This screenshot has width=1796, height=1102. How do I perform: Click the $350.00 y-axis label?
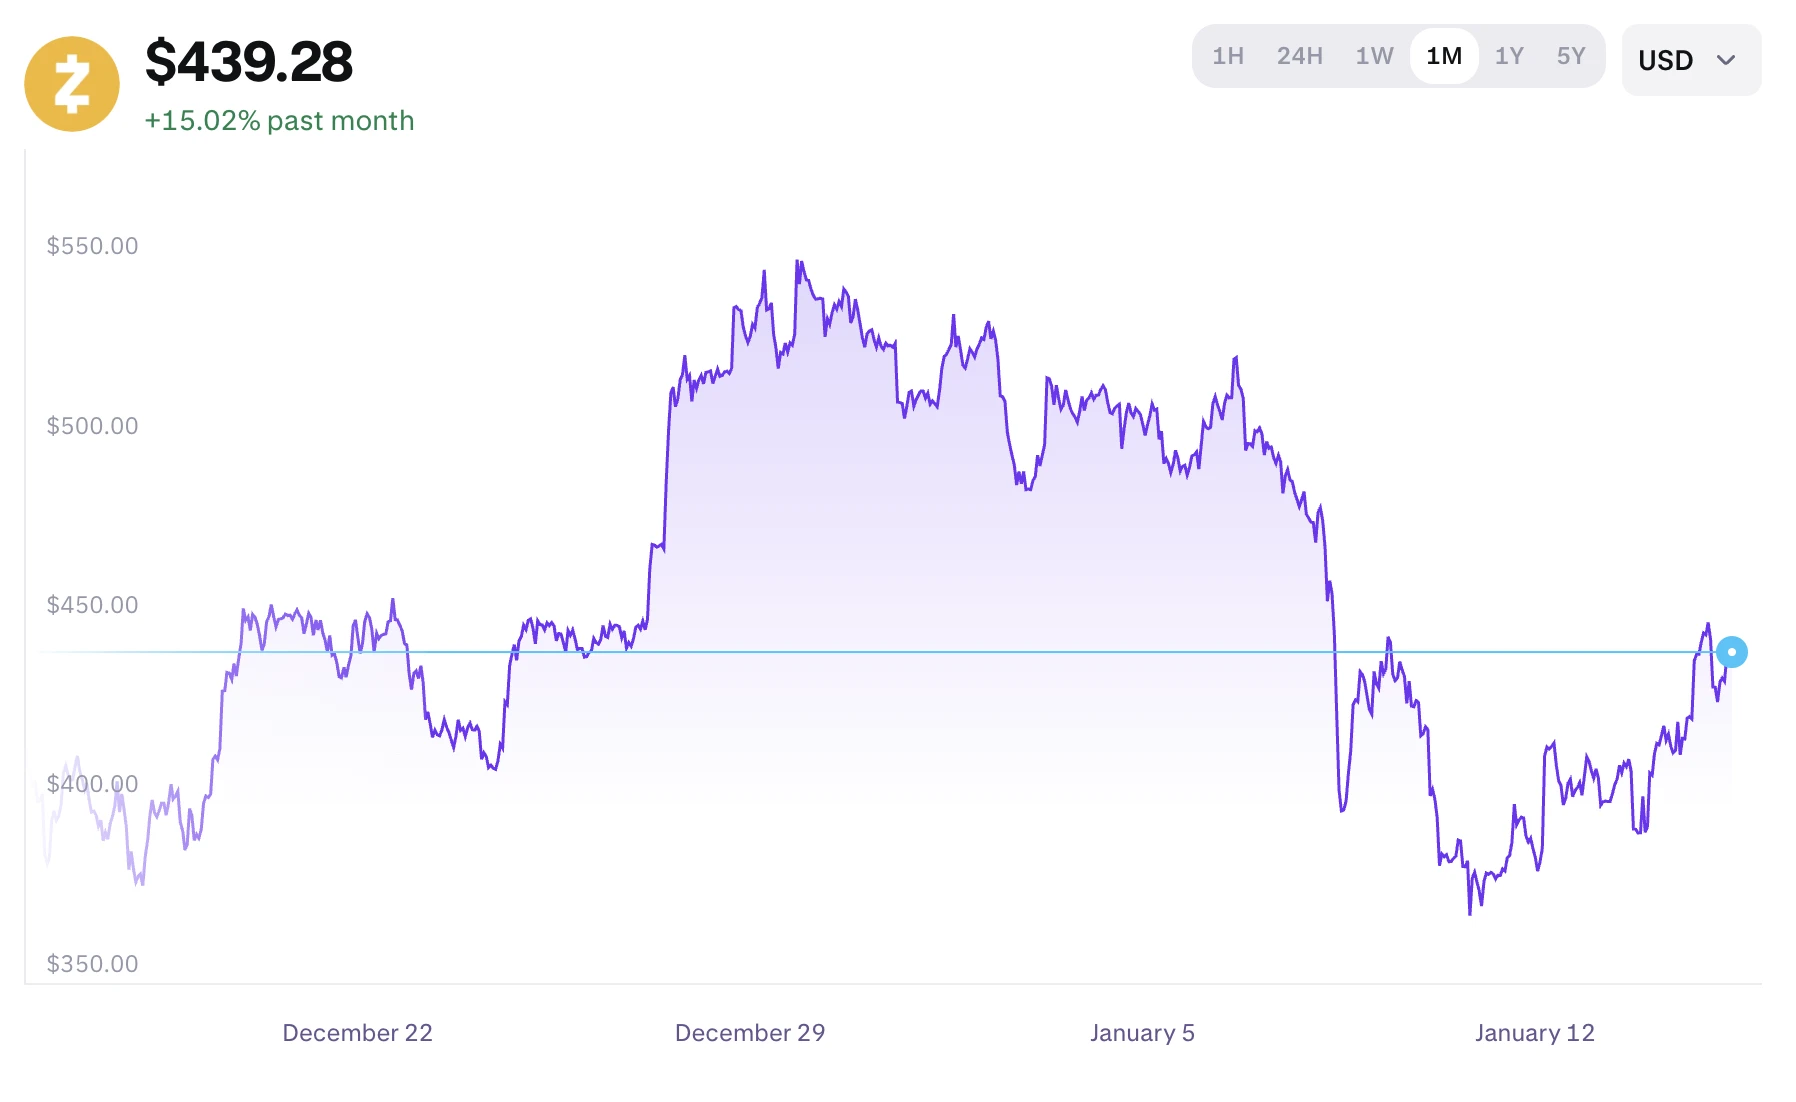point(92,964)
